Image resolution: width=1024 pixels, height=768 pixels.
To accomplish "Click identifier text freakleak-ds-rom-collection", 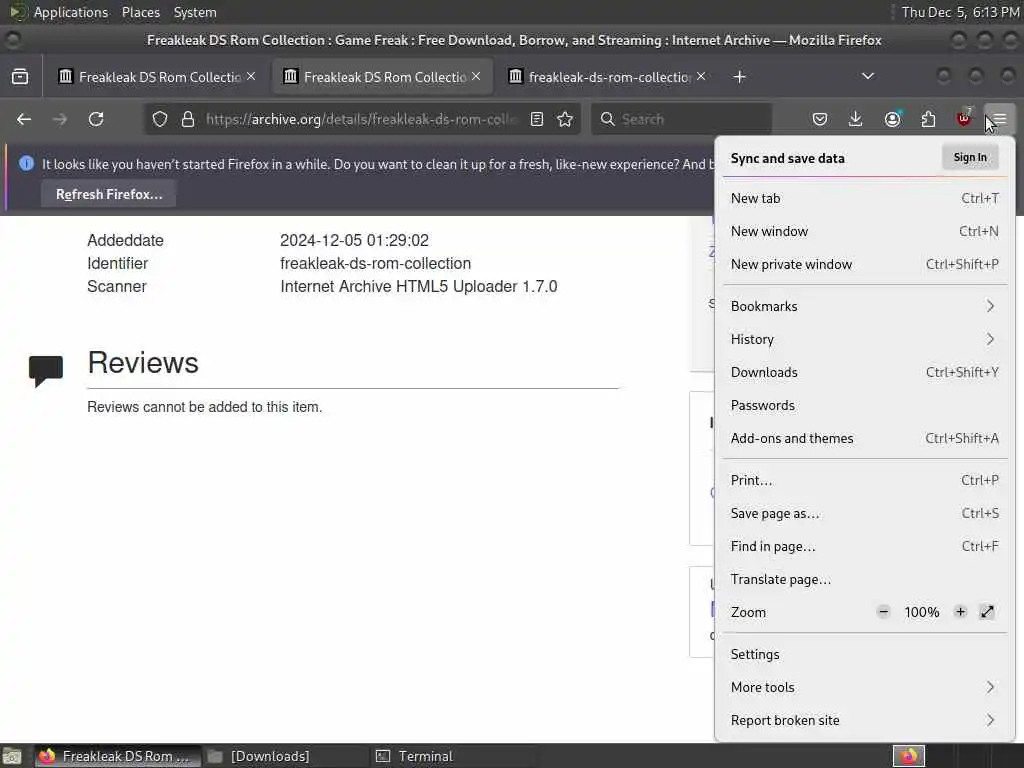I will (376, 264).
